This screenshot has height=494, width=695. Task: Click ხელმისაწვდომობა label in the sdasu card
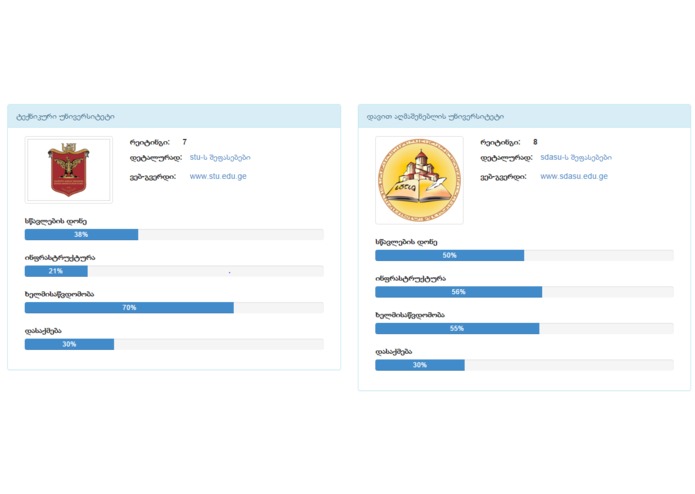[410, 315]
